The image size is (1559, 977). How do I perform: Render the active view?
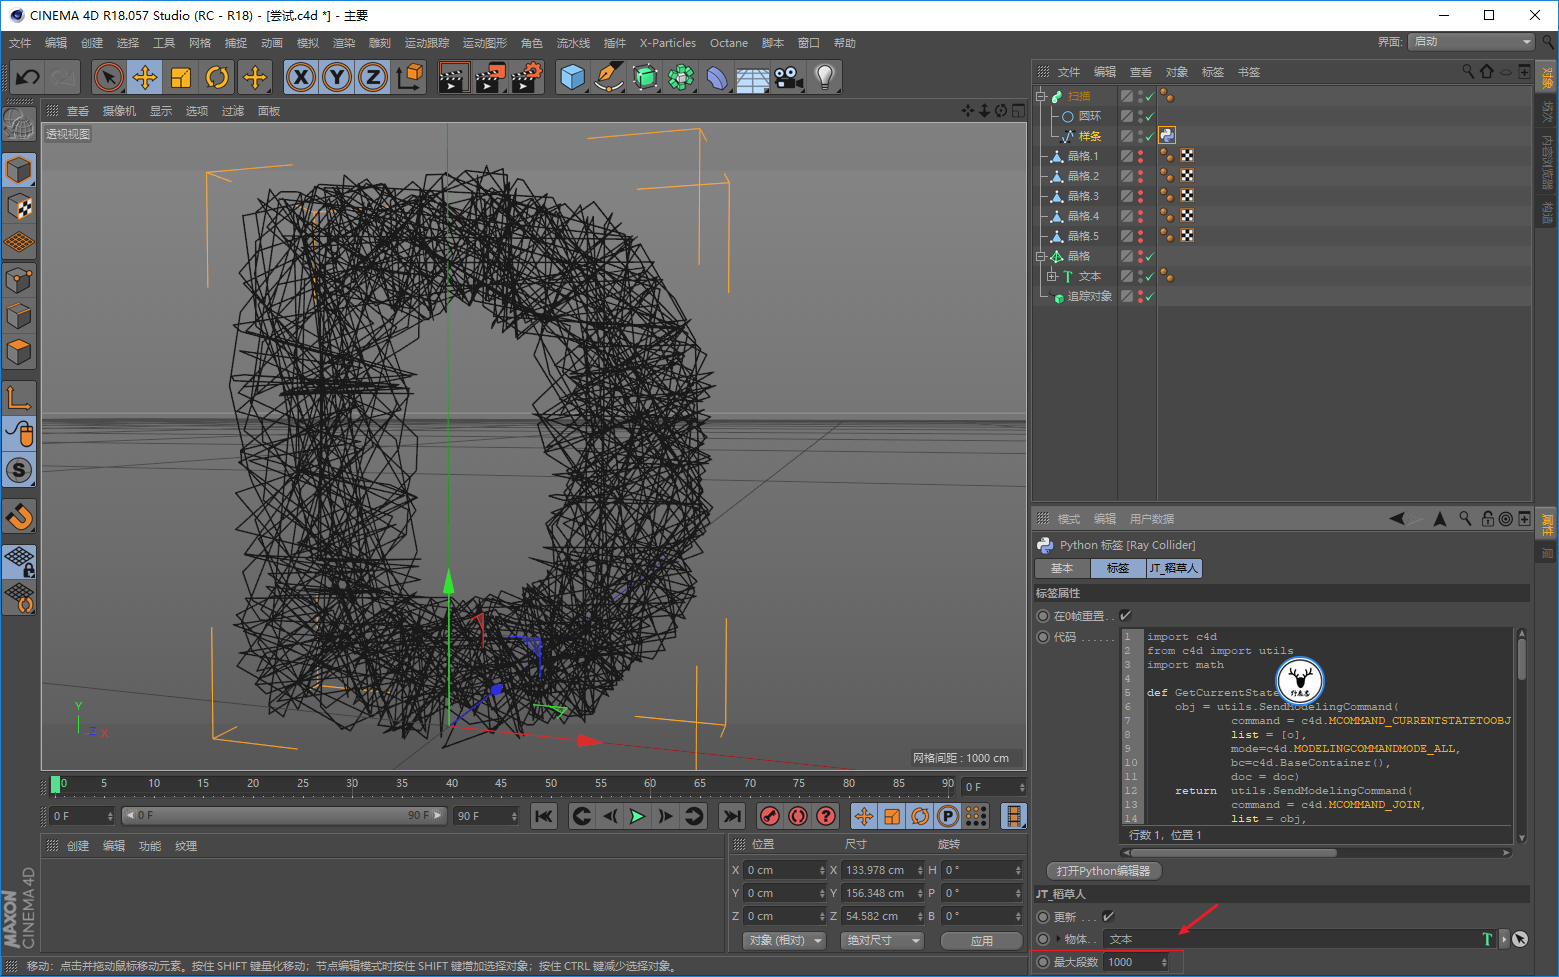[x=454, y=77]
